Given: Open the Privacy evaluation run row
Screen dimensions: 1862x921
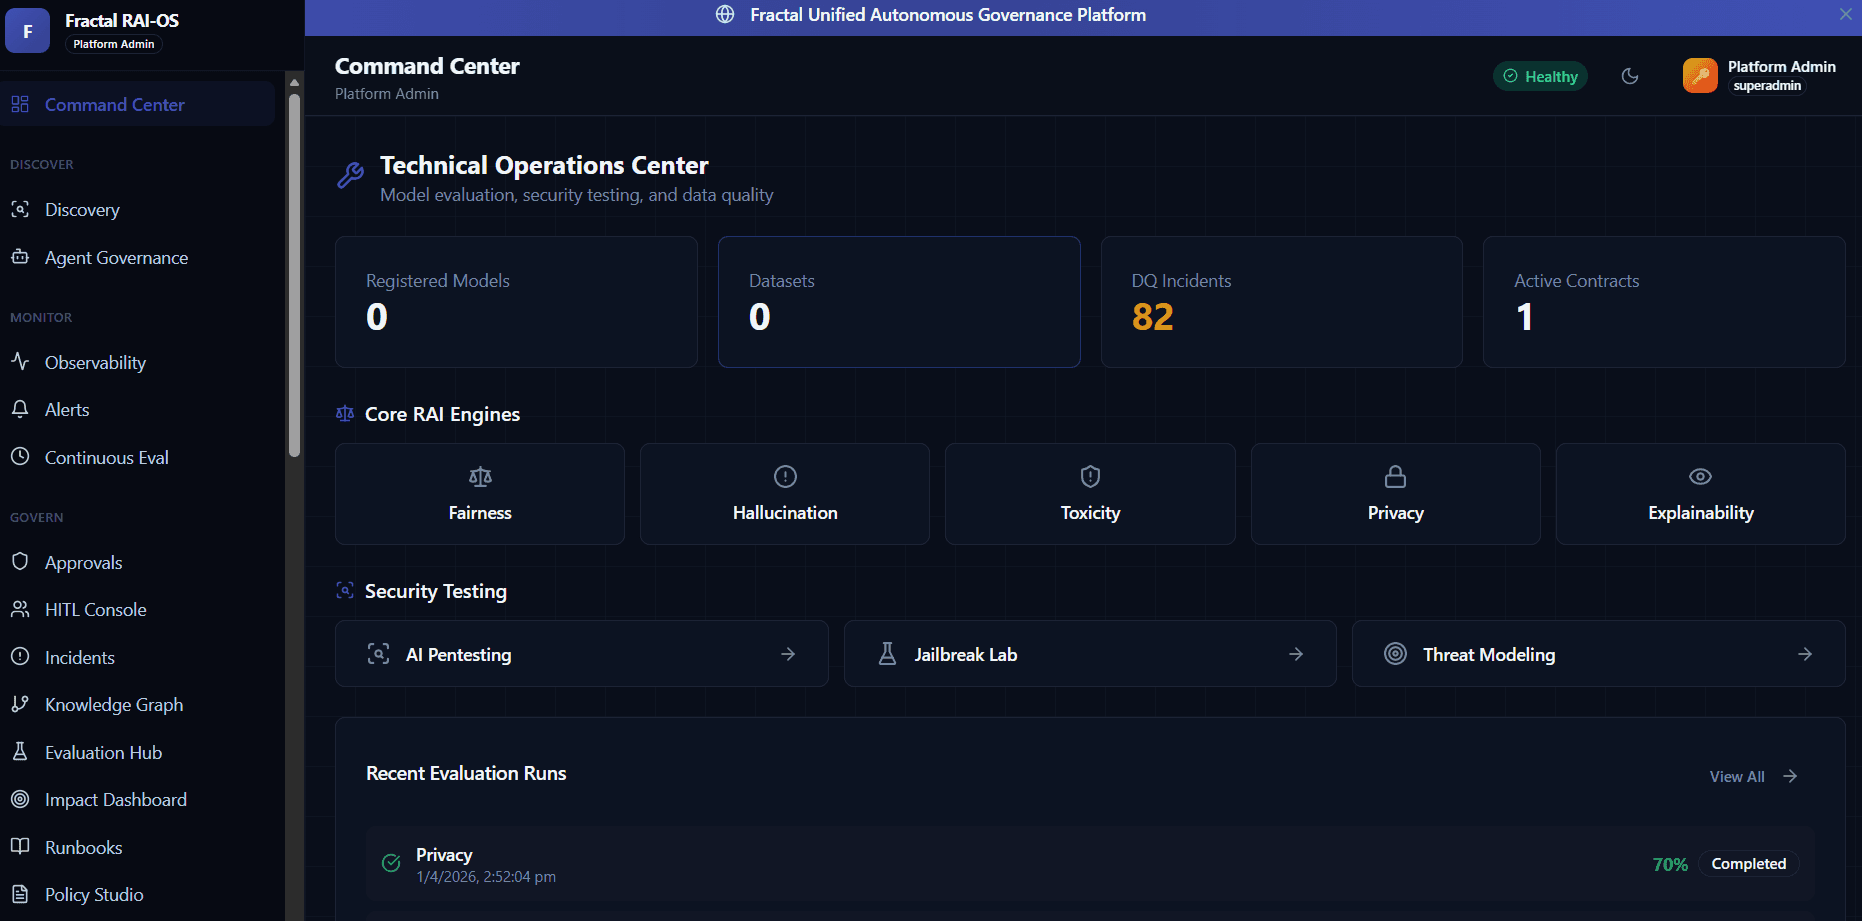Looking at the screenshot, I should point(1090,864).
